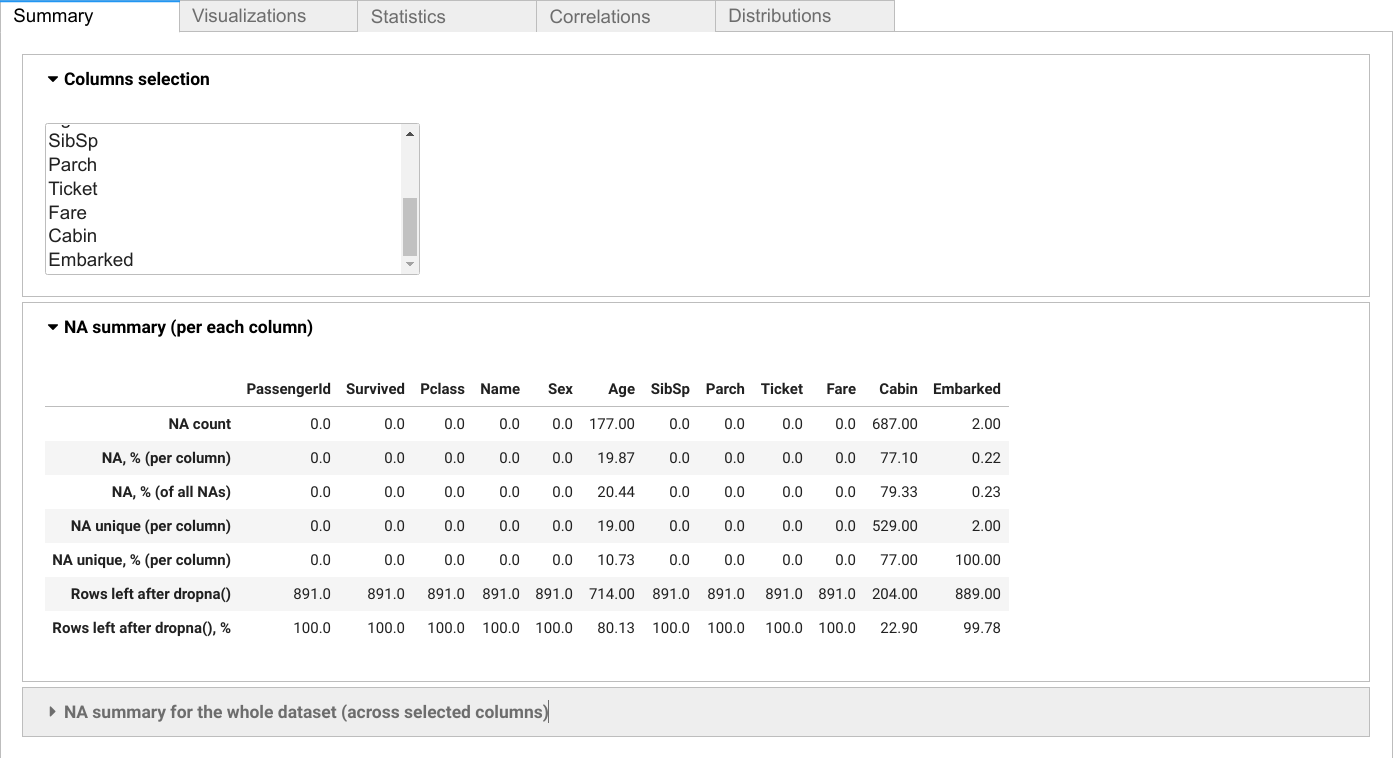The height and width of the screenshot is (758, 1393).
Task: Click the value 20.44 in Age column
Action: 616,492
